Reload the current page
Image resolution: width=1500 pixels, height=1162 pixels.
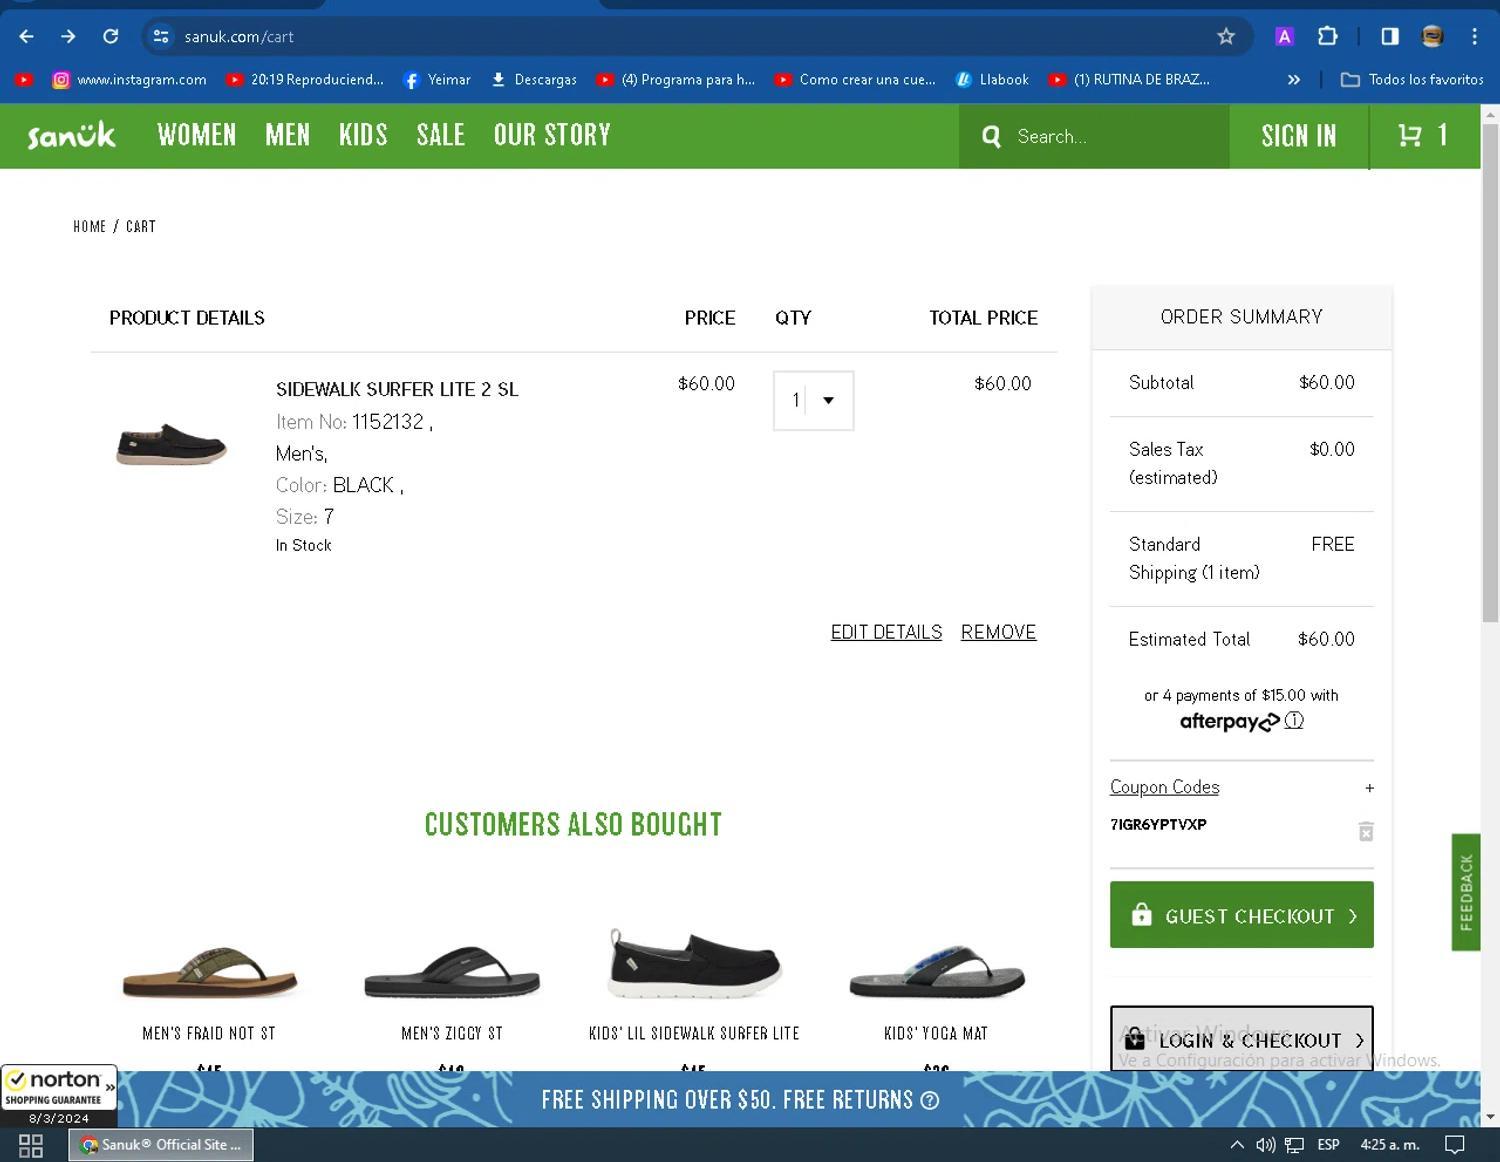point(110,36)
